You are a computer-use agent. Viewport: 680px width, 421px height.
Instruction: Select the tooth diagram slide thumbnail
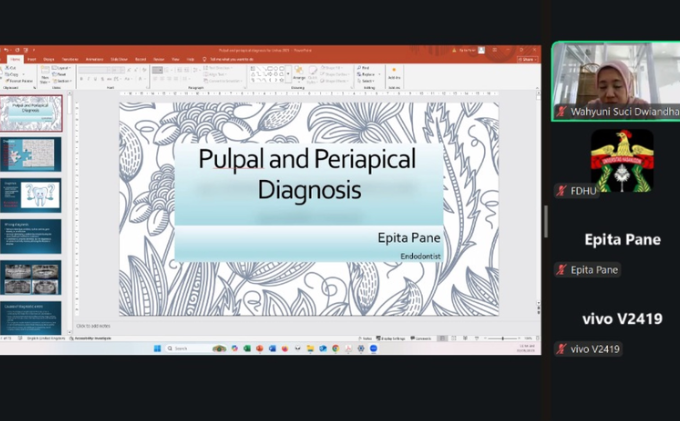tap(31, 194)
